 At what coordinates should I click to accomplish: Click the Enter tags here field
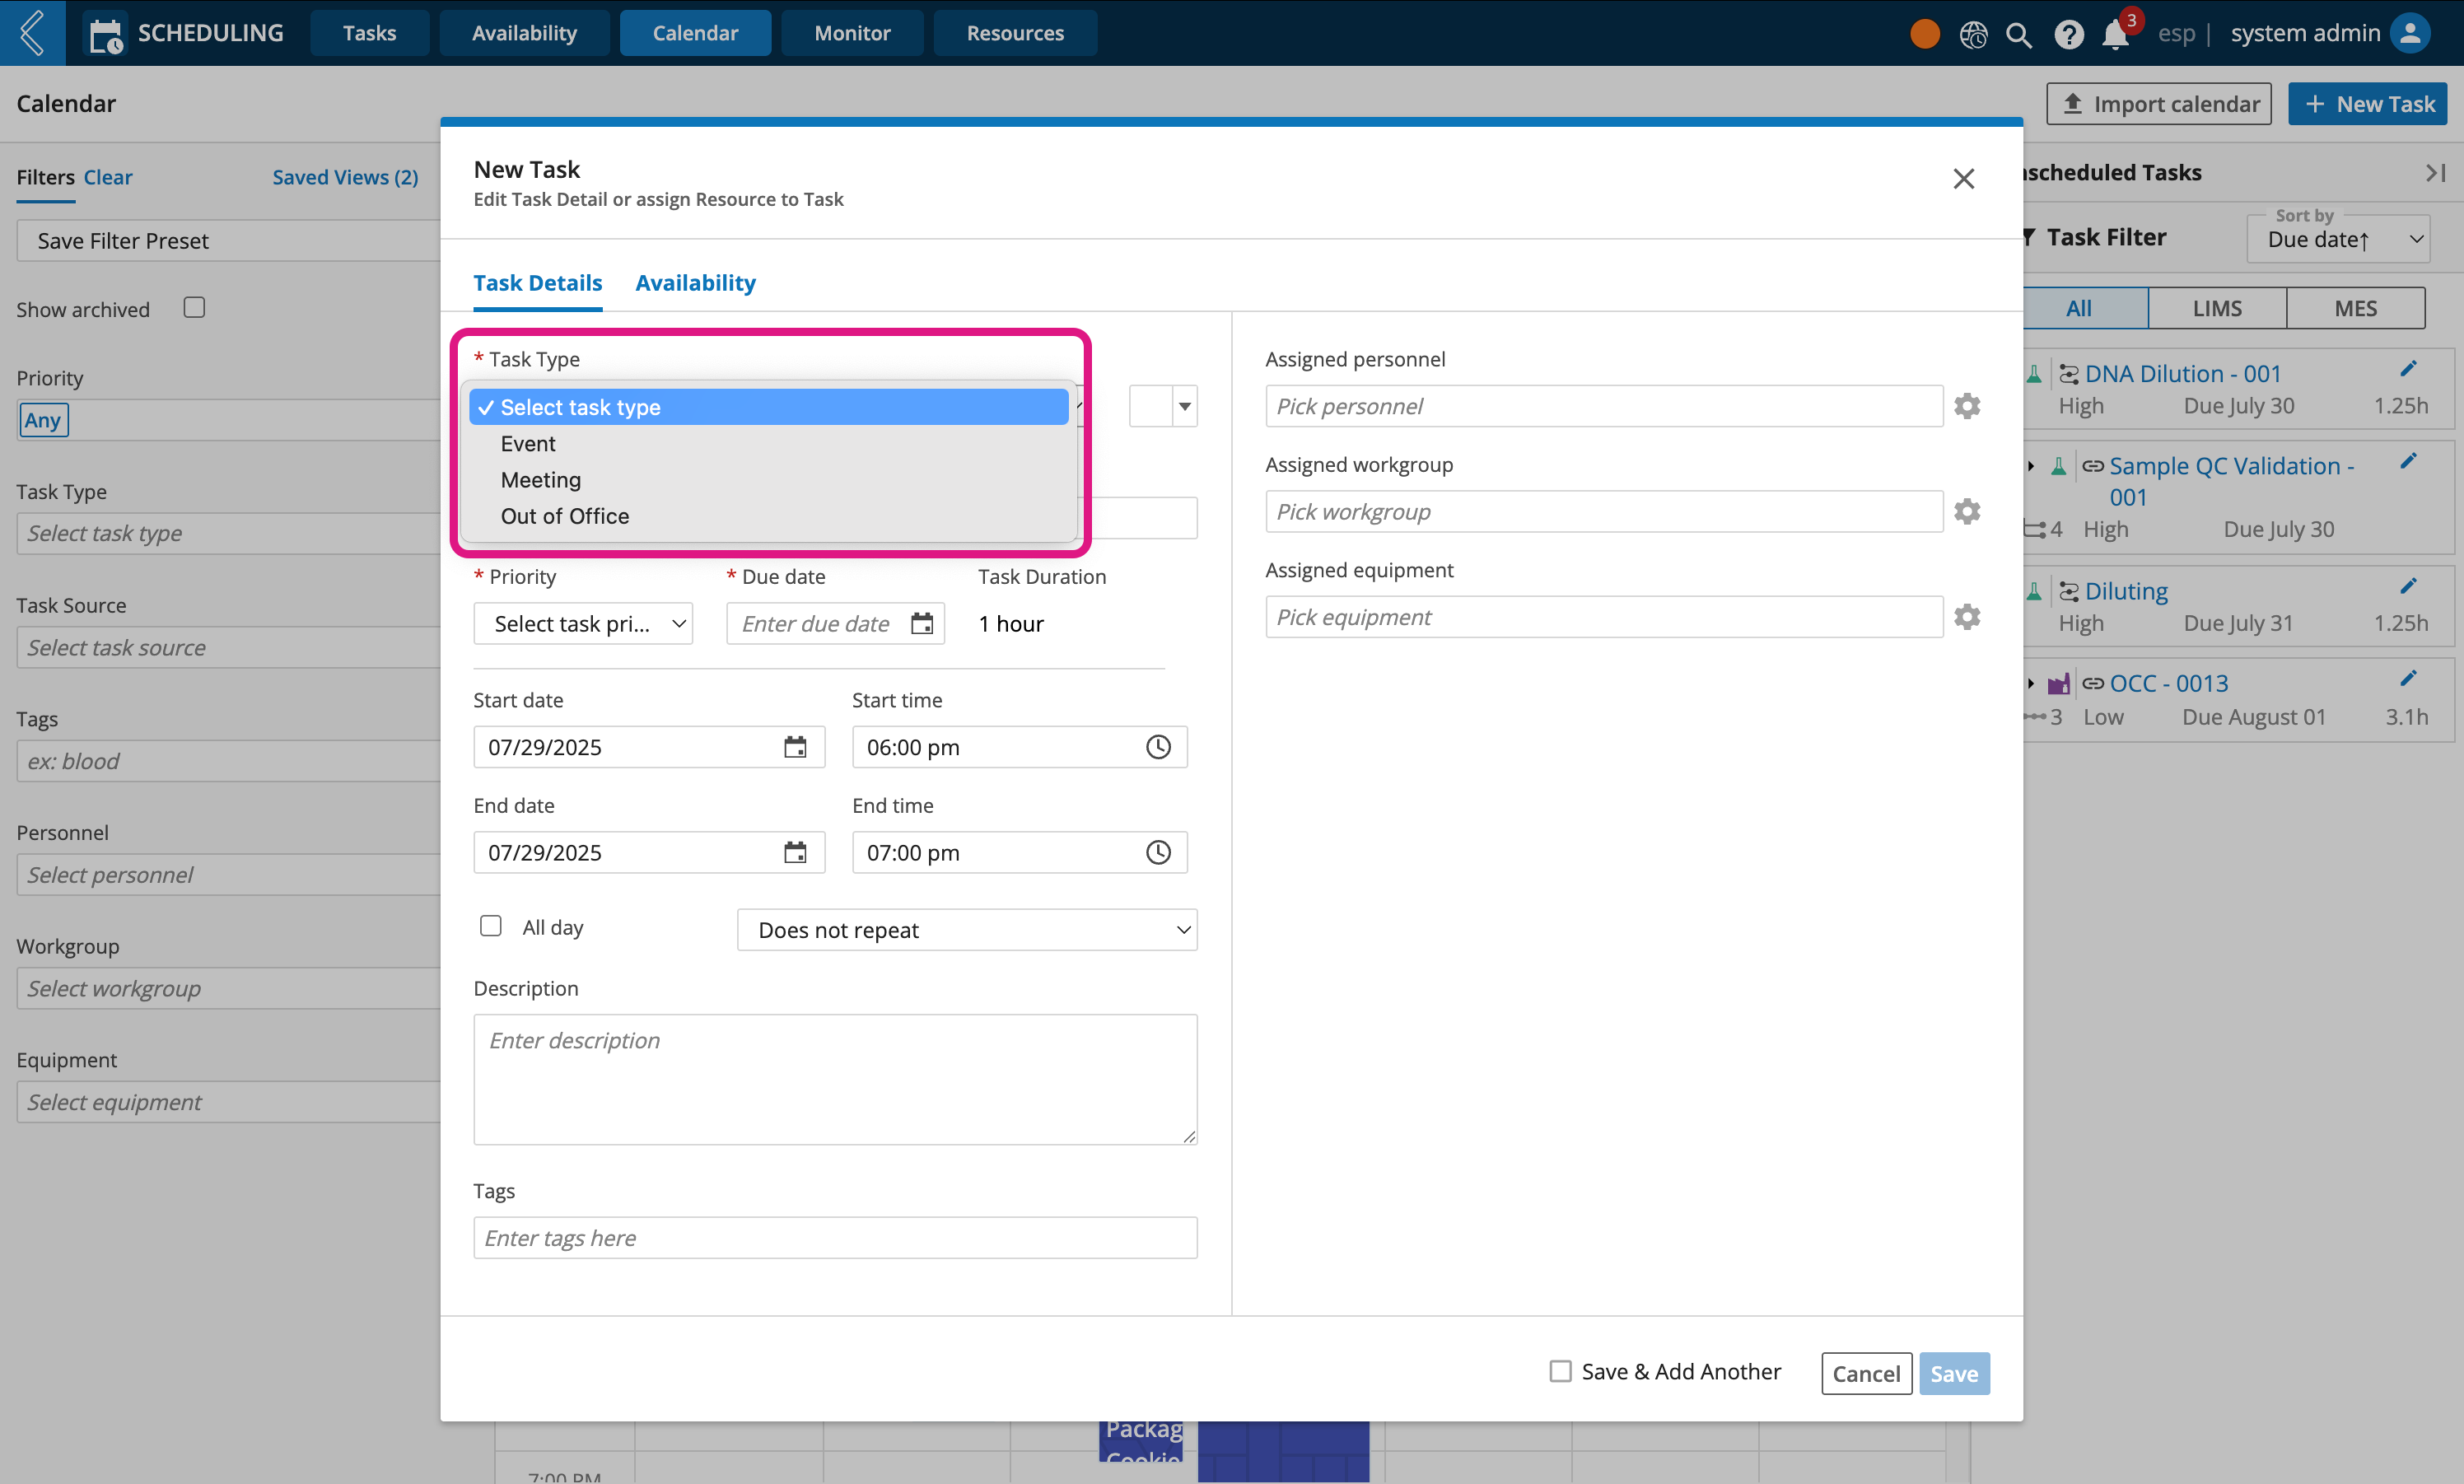pyautogui.click(x=835, y=1238)
